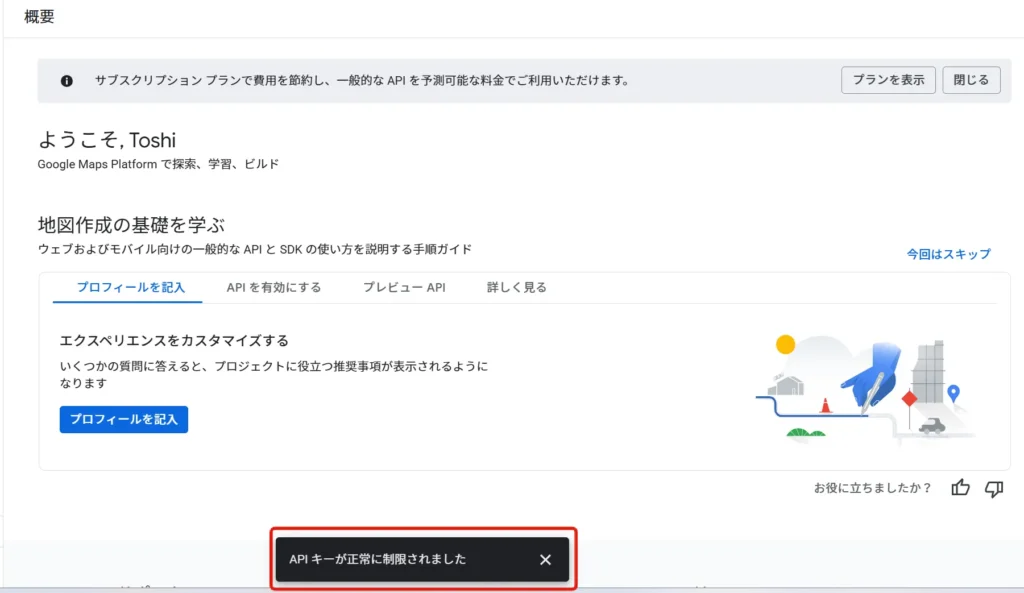Skip the guide via 今回はスキップ

(948, 254)
